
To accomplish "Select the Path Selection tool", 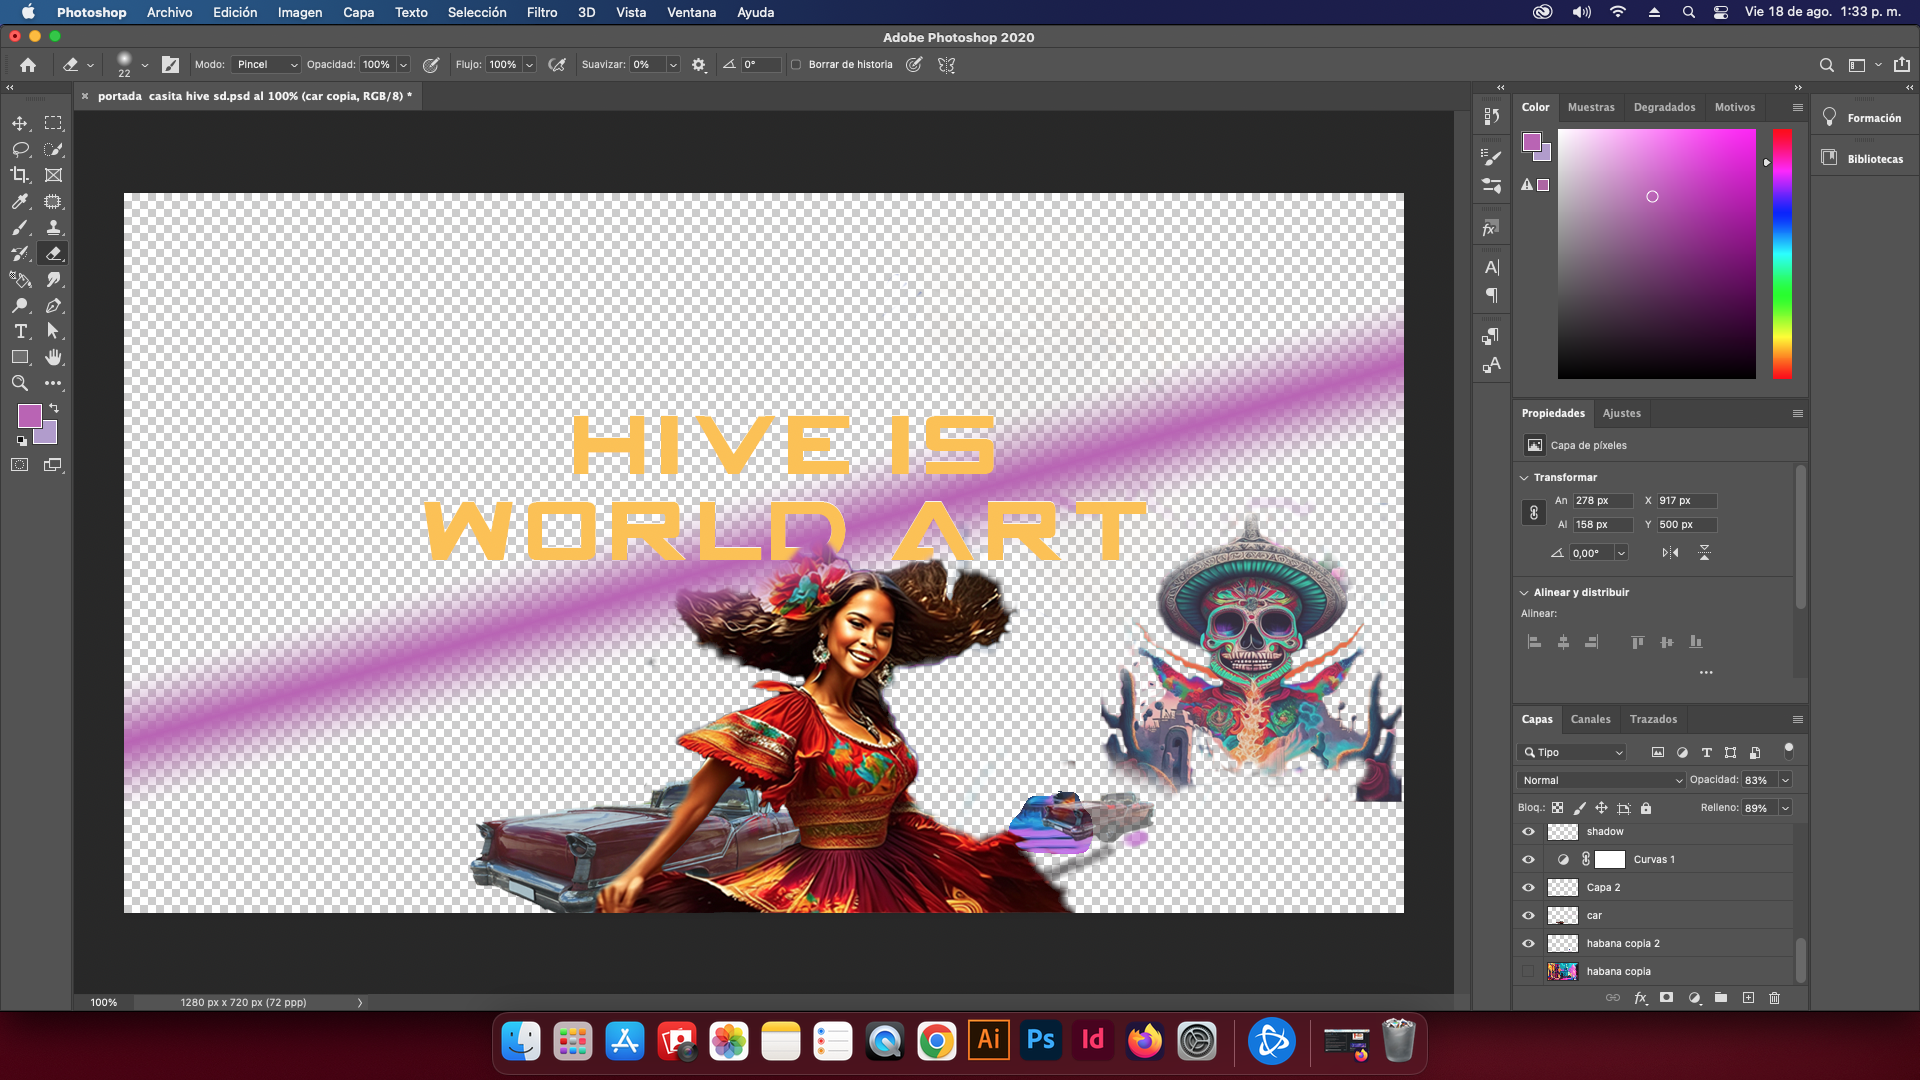I will point(53,331).
